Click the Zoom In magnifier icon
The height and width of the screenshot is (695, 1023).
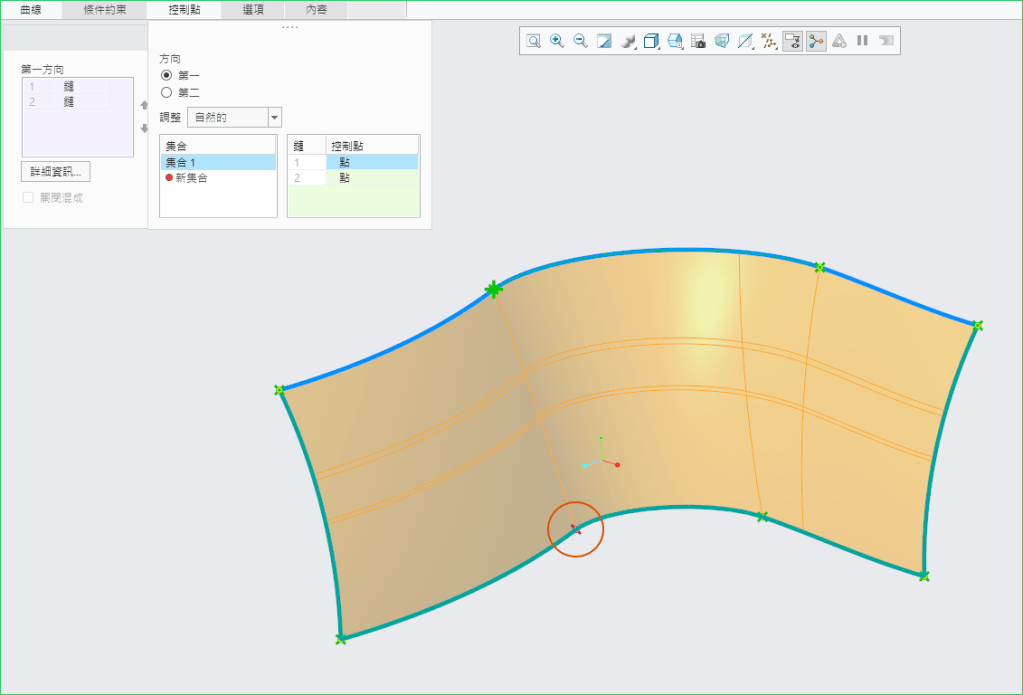pos(557,41)
